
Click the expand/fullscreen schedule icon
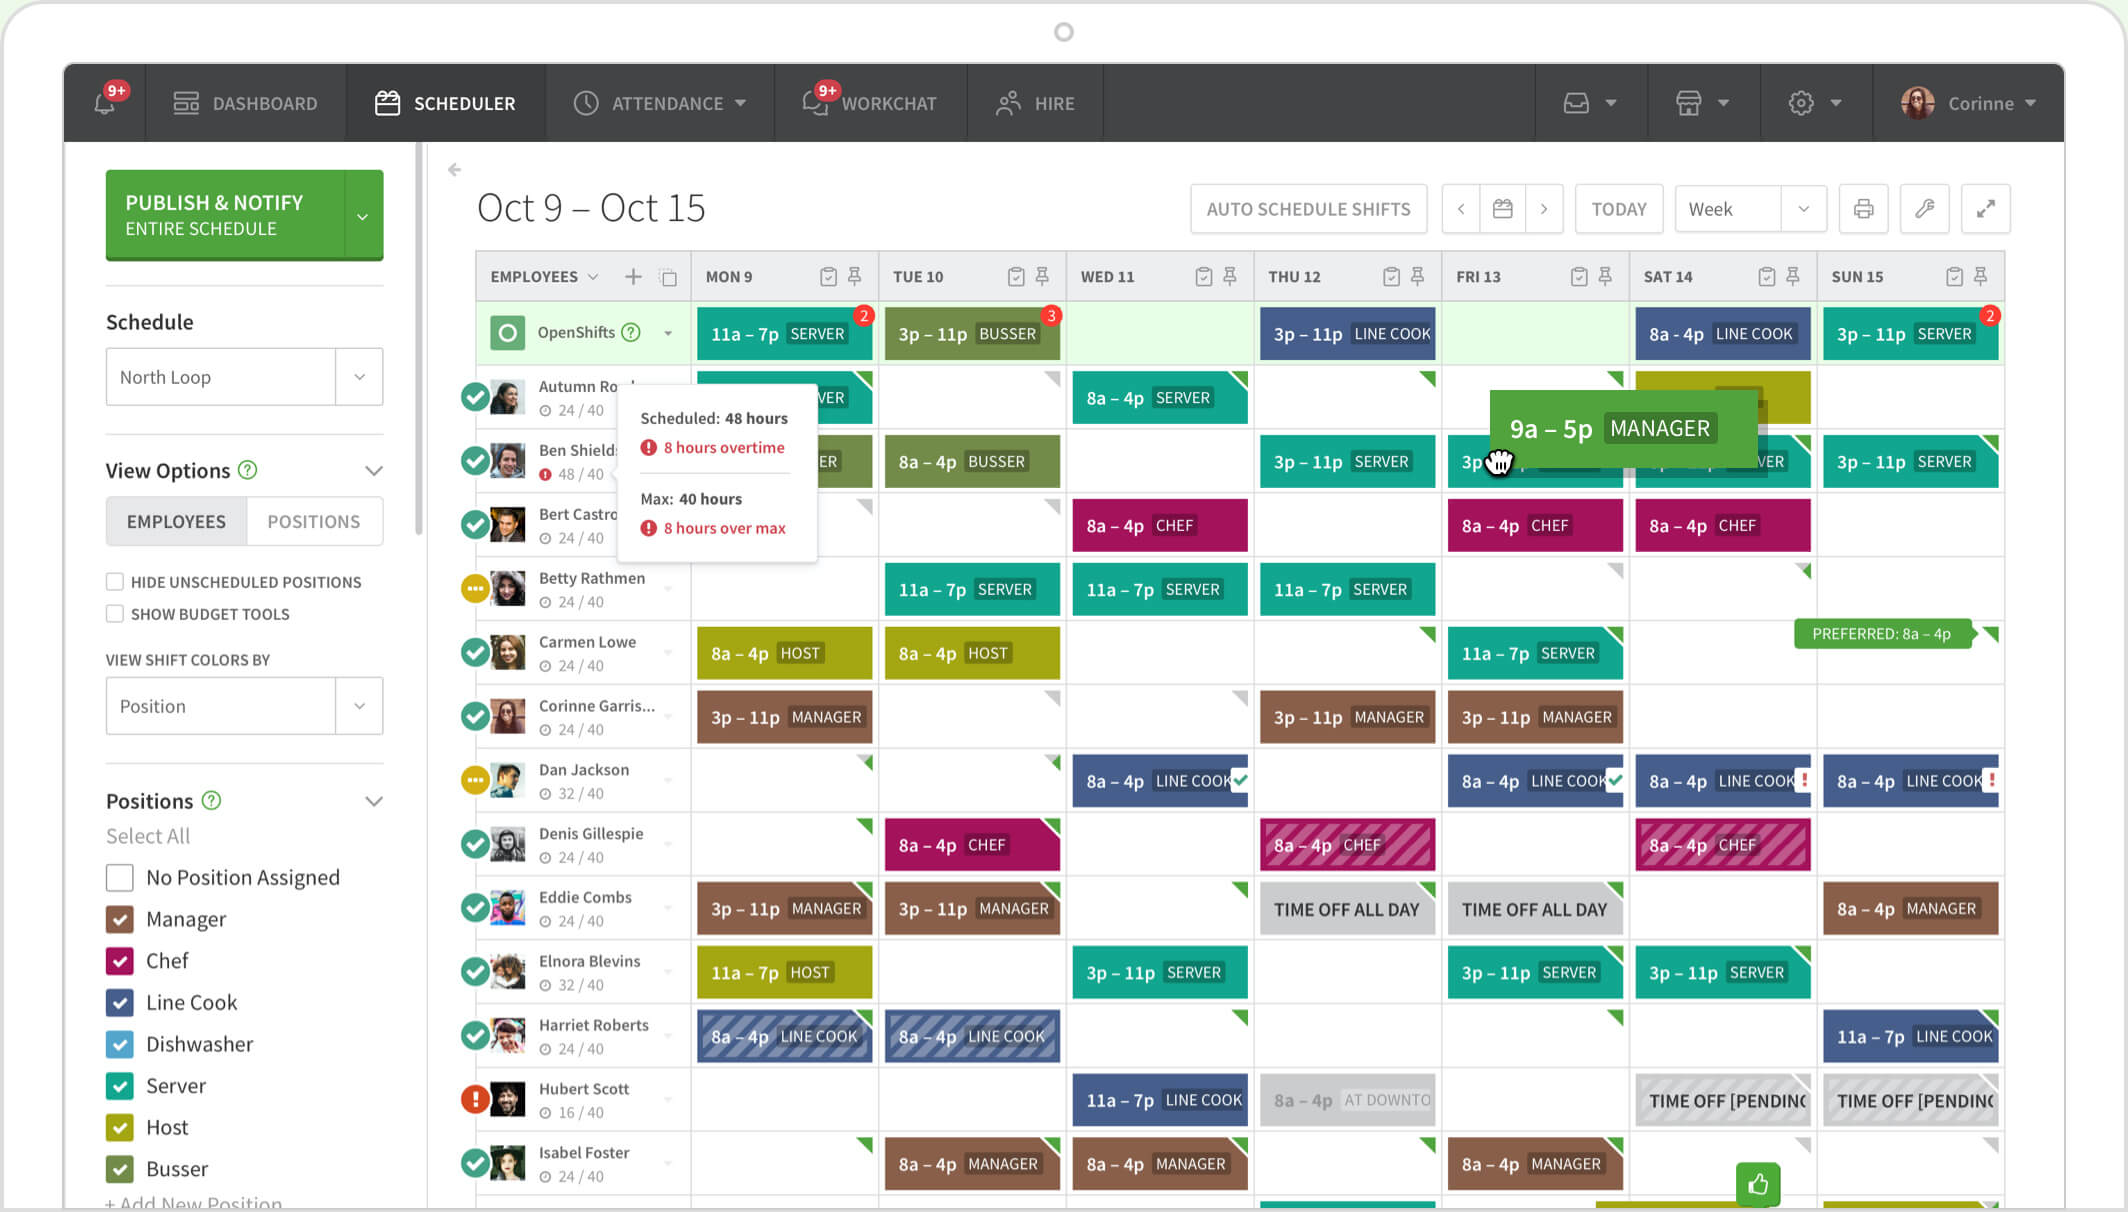1985,209
